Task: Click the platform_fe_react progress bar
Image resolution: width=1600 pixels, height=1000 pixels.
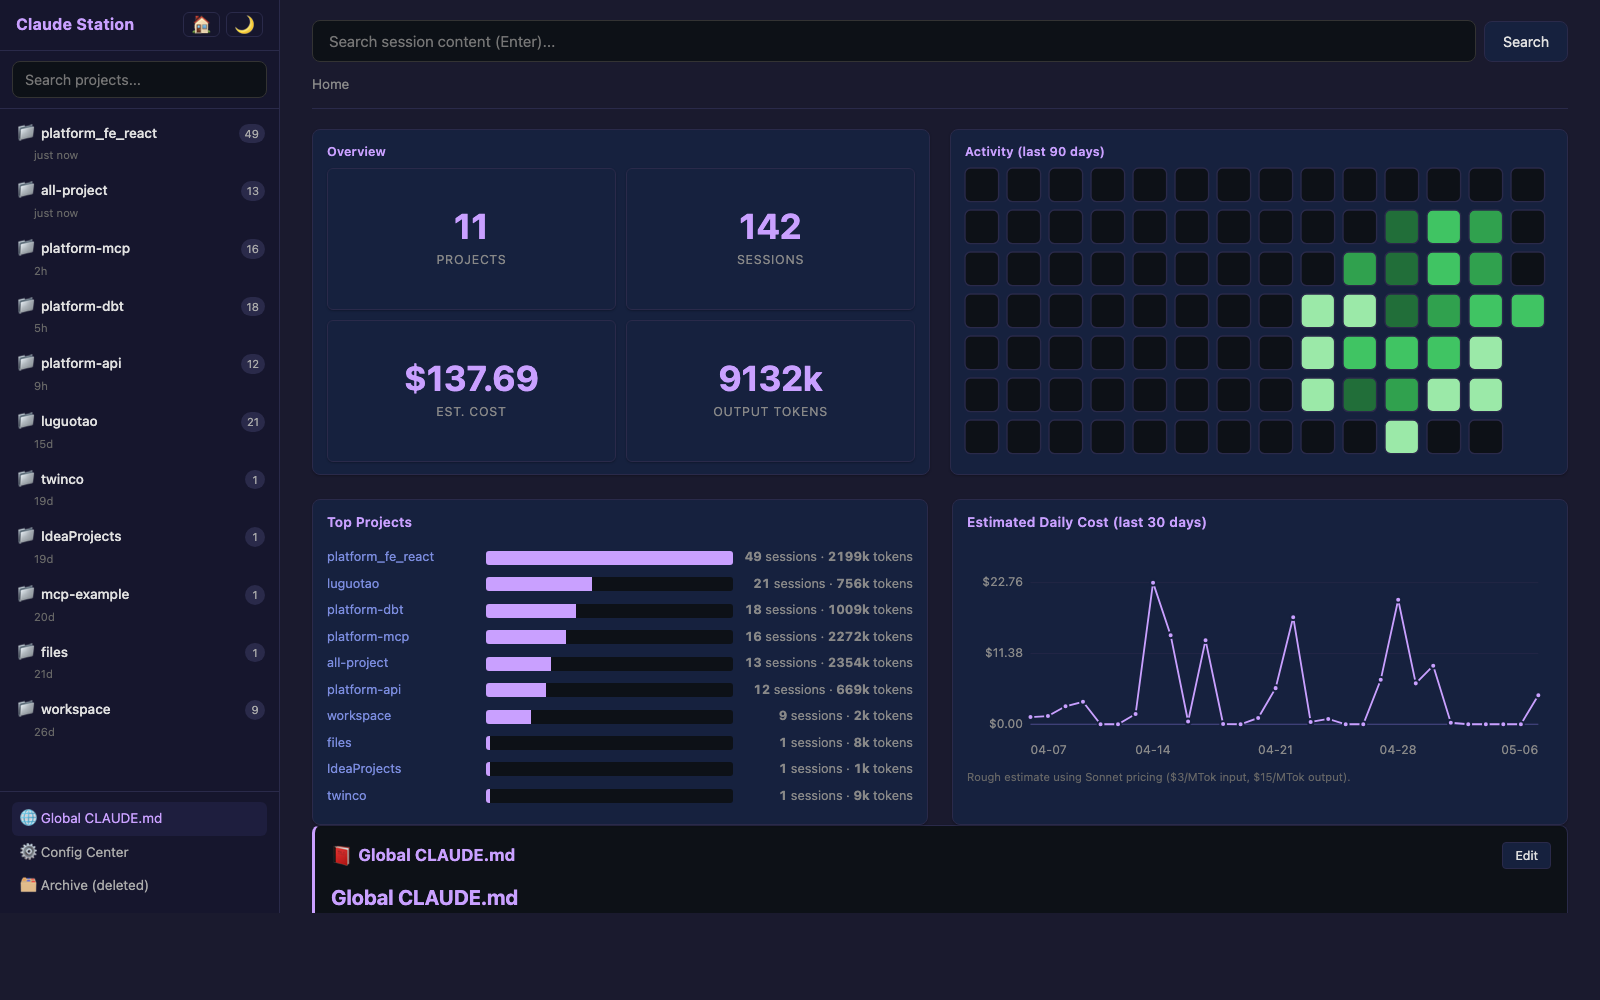Action: [x=609, y=558]
